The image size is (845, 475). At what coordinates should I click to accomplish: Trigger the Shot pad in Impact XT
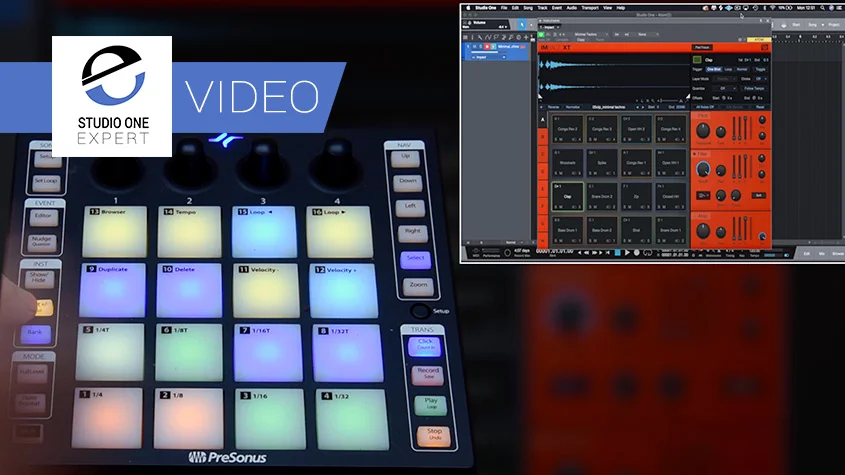636,230
